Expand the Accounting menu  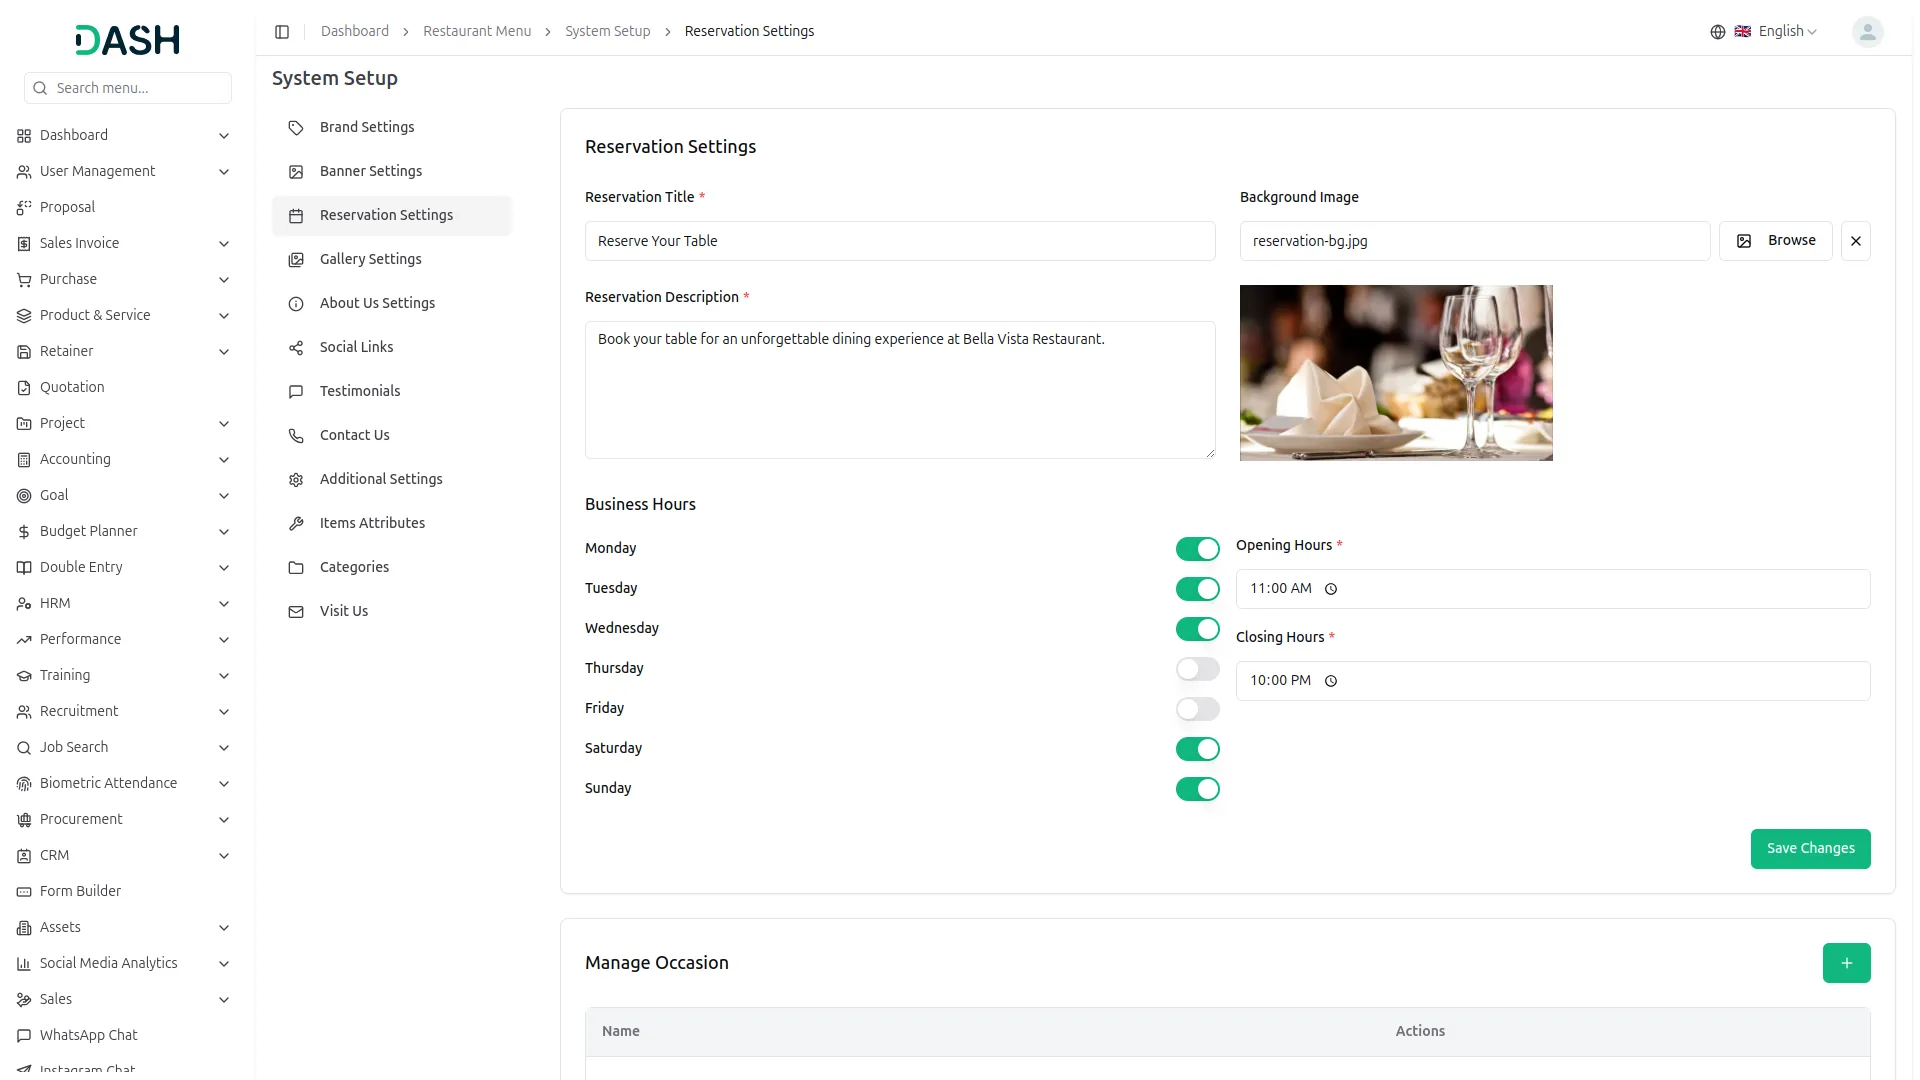click(x=124, y=459)
